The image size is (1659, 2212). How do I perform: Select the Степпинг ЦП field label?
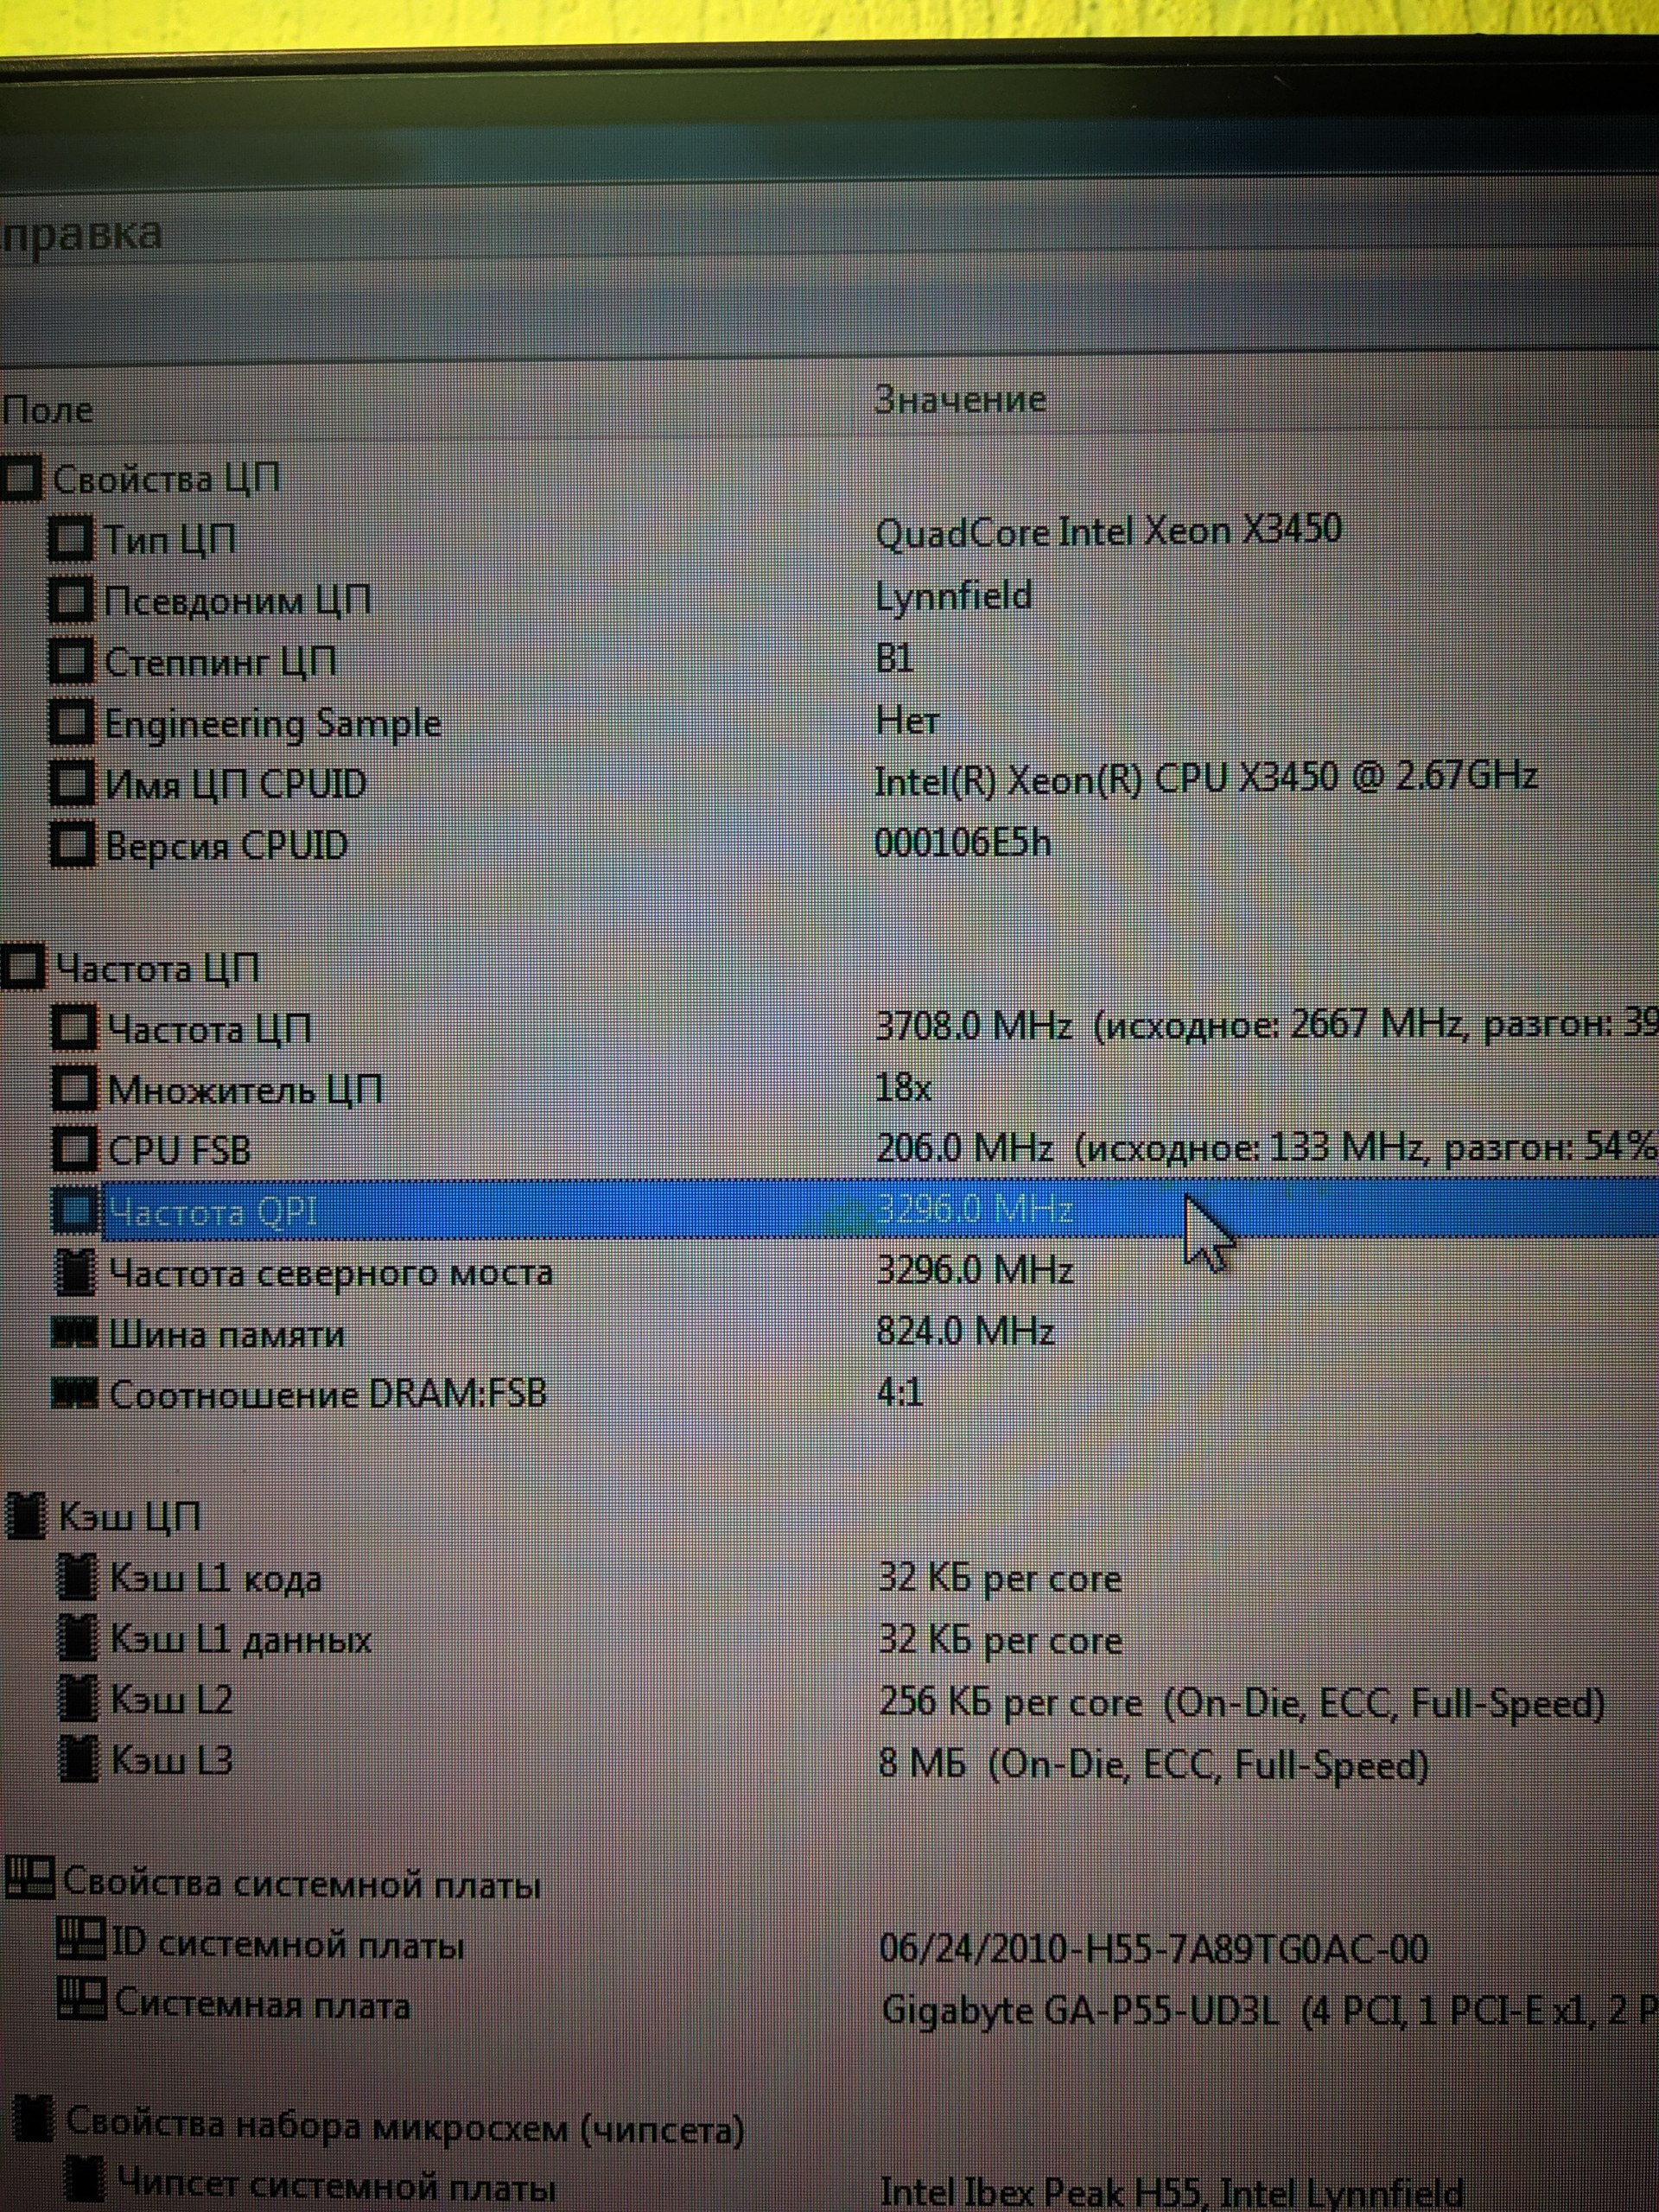(220, 662)
